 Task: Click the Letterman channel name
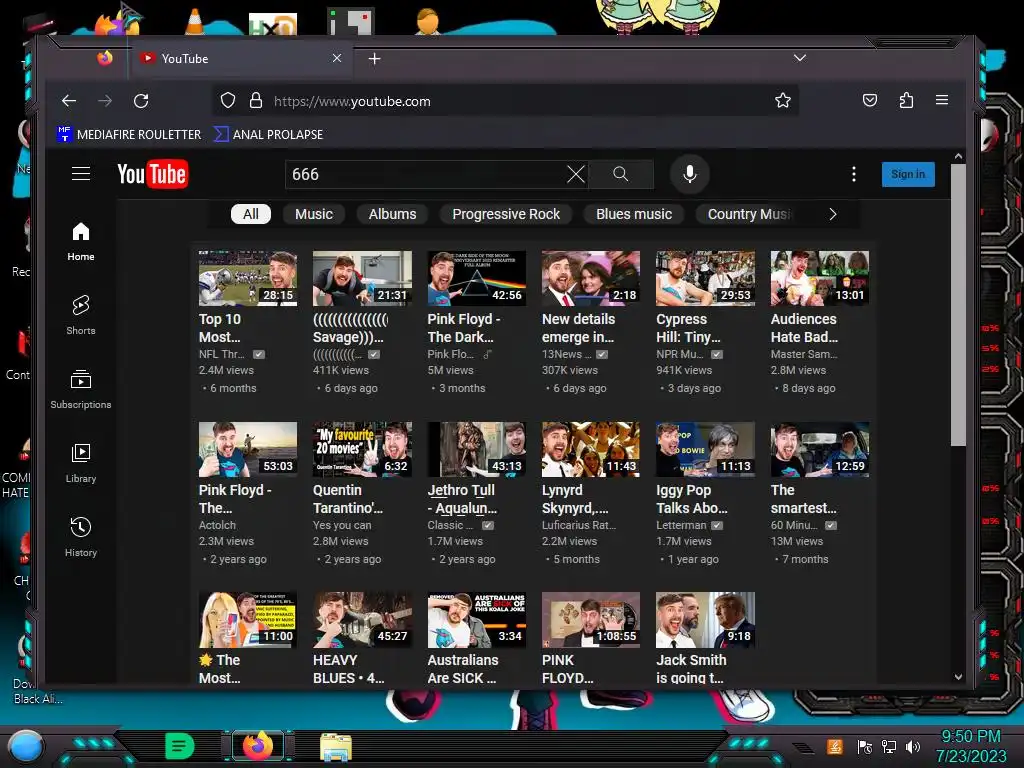[681, 525]
